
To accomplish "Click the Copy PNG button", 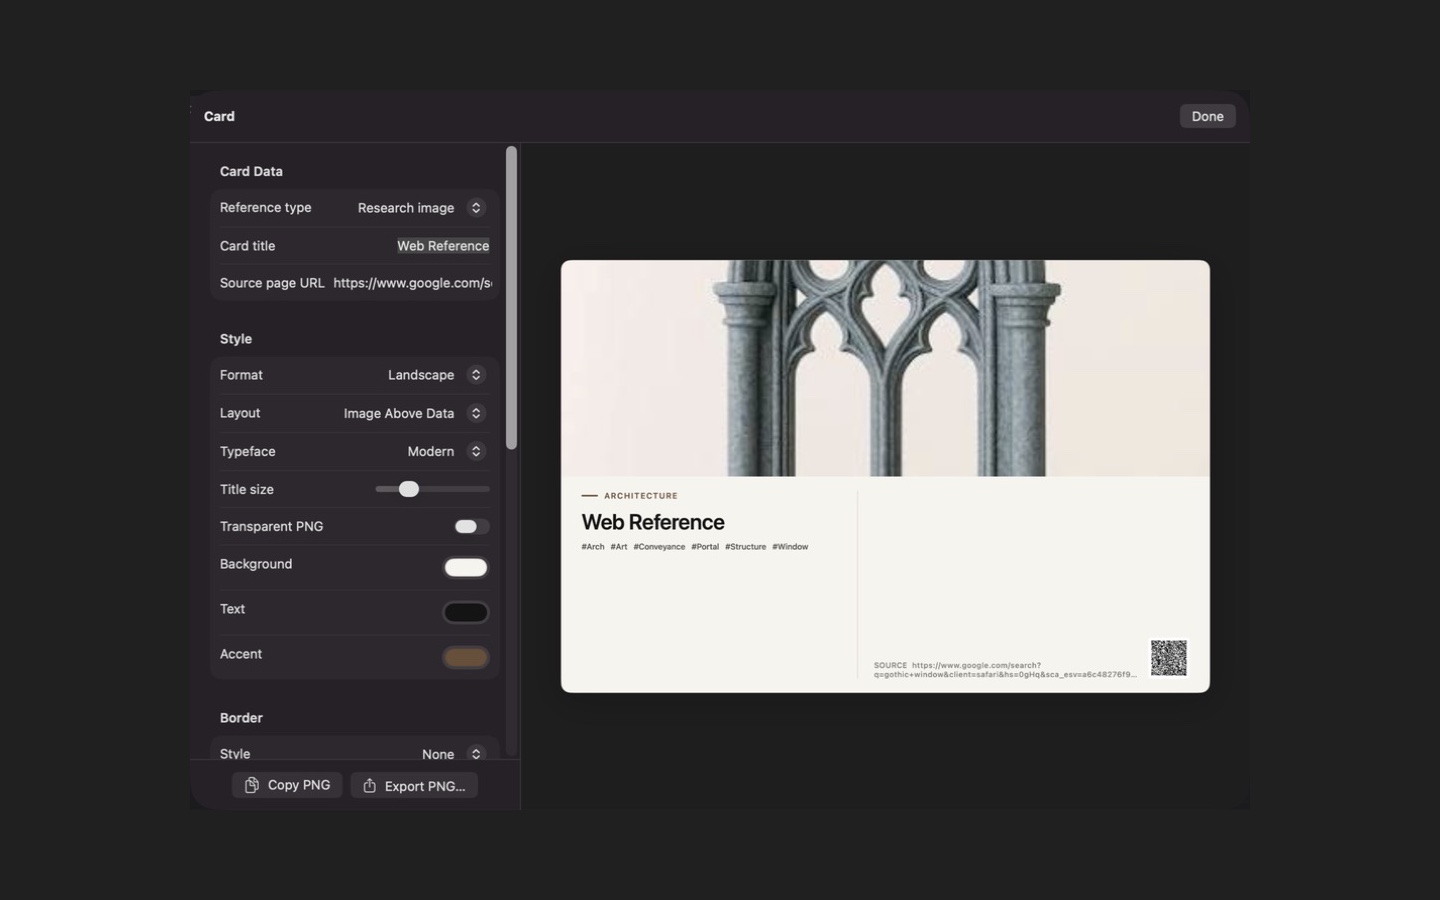I will click(287, 785).
